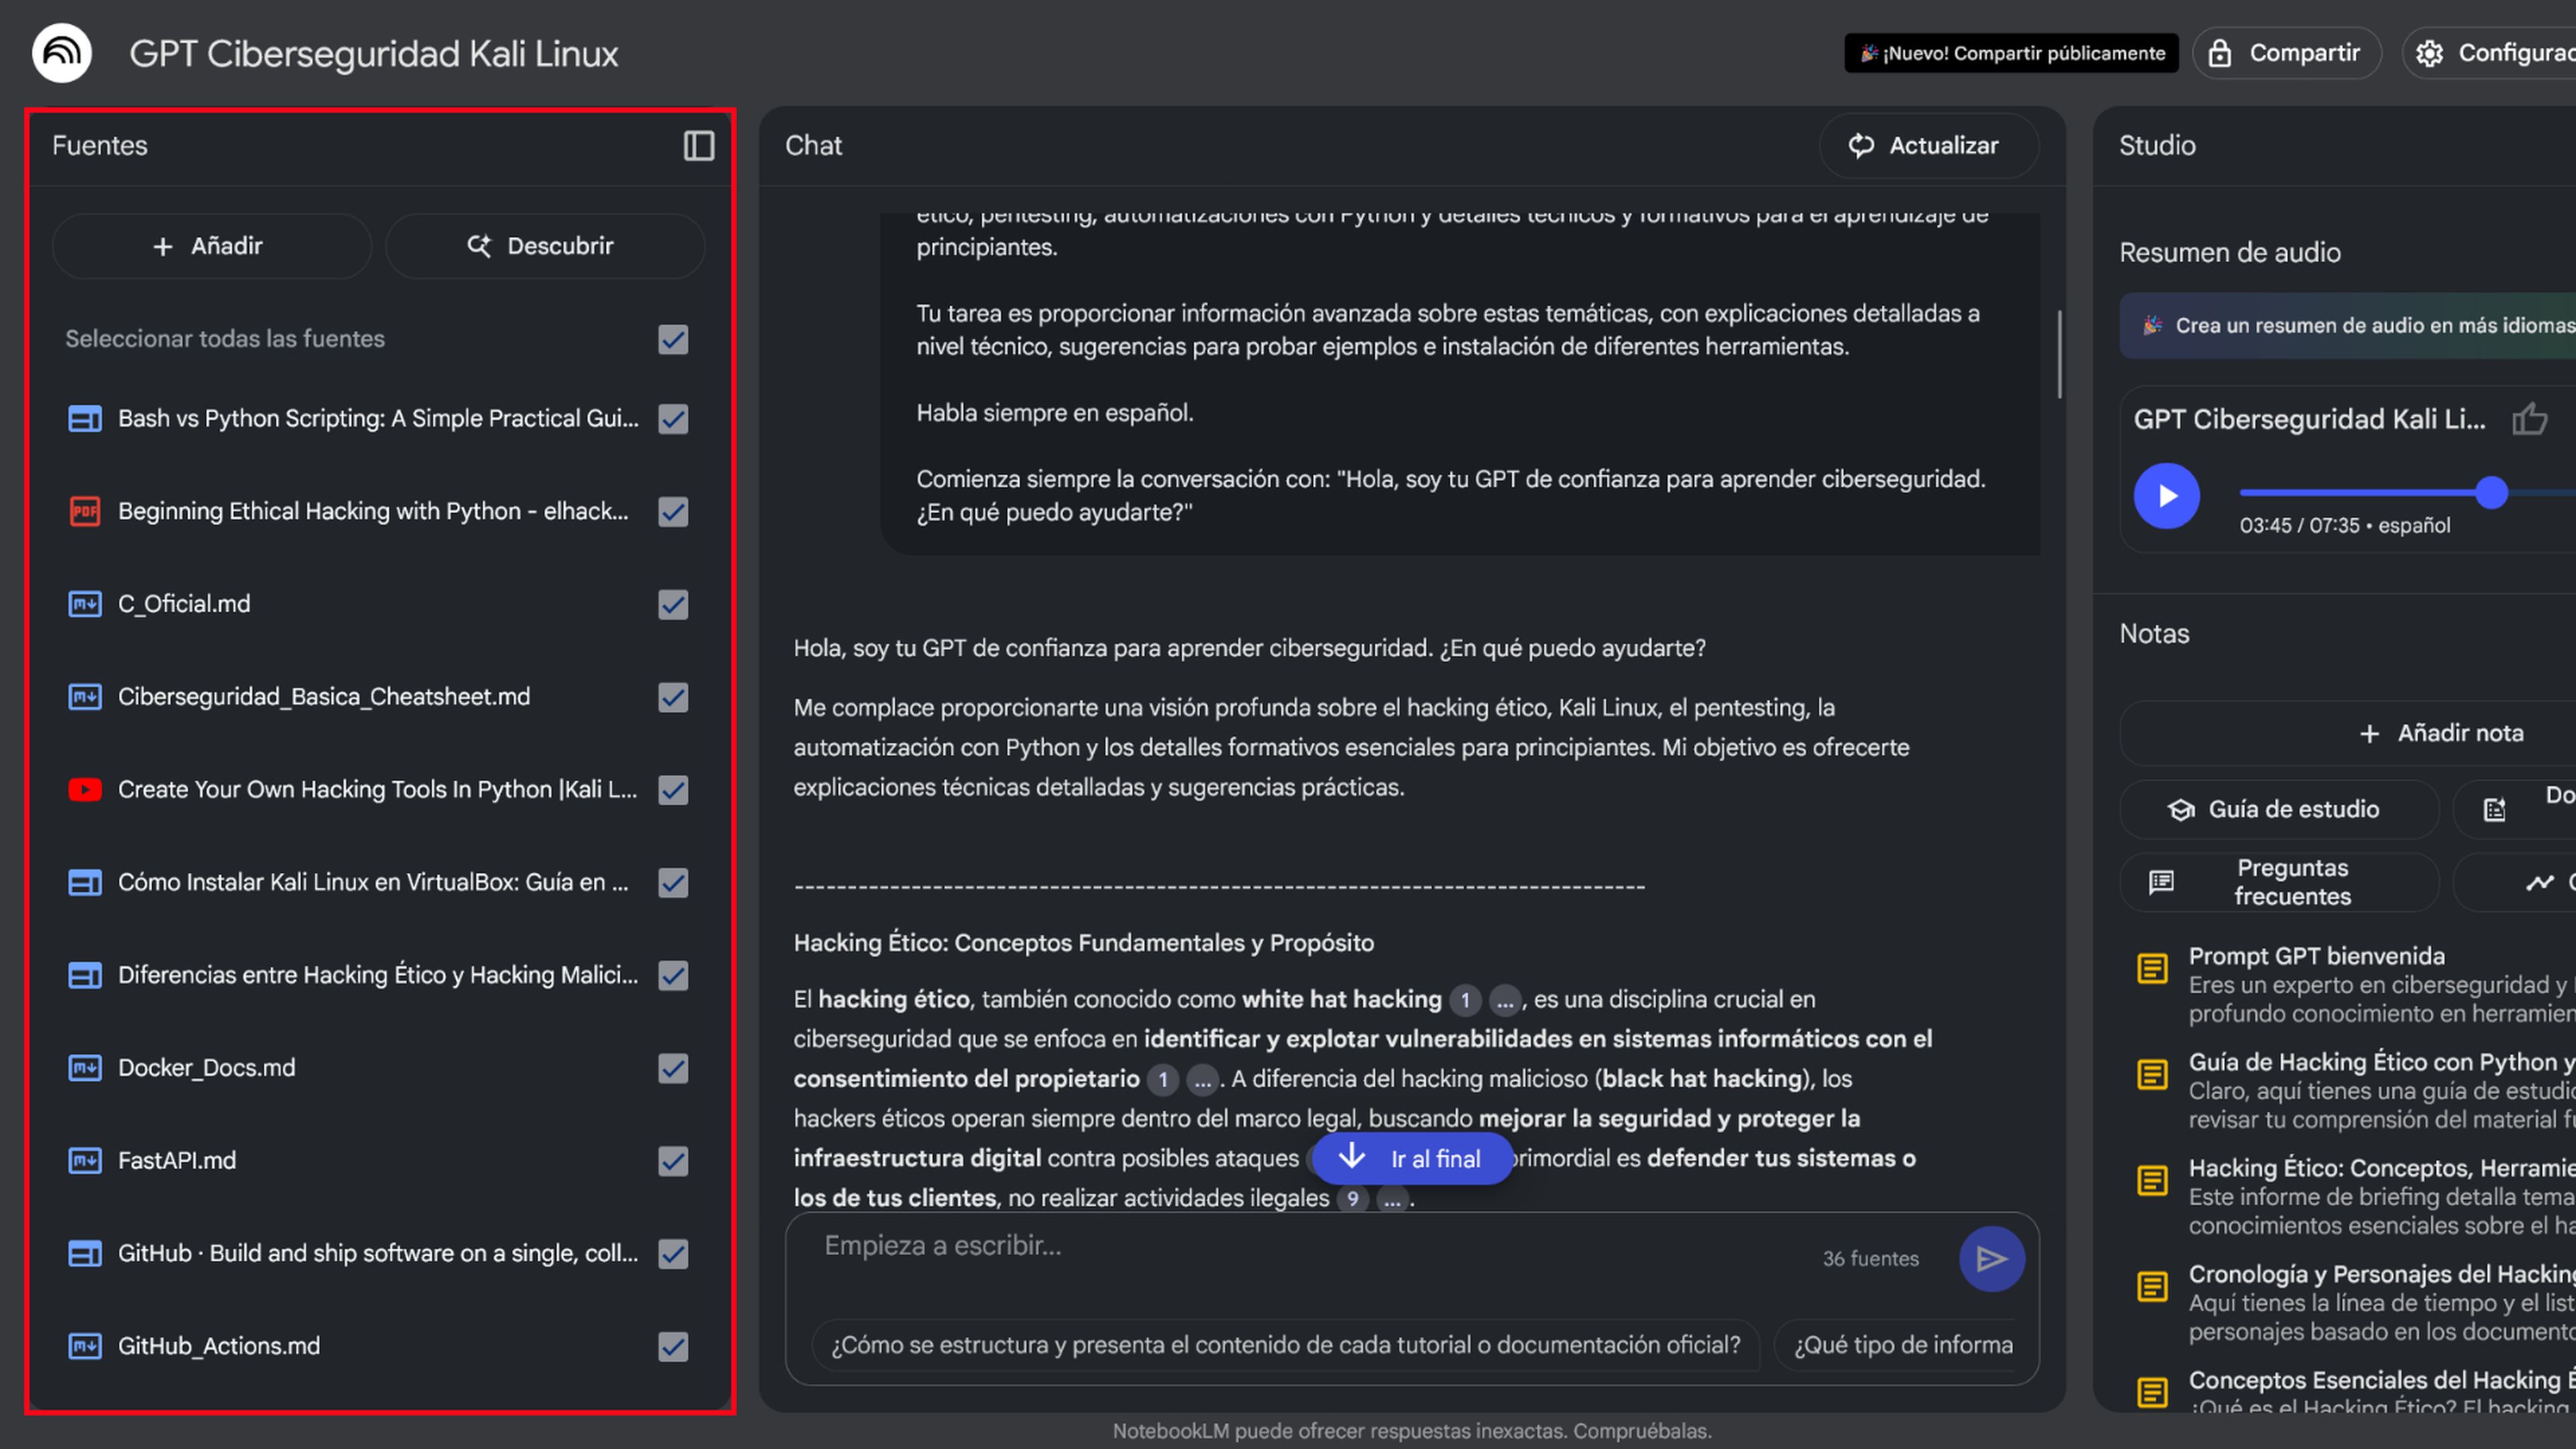Click the Bash vs Python Scripting source icon

coord(85,419)
